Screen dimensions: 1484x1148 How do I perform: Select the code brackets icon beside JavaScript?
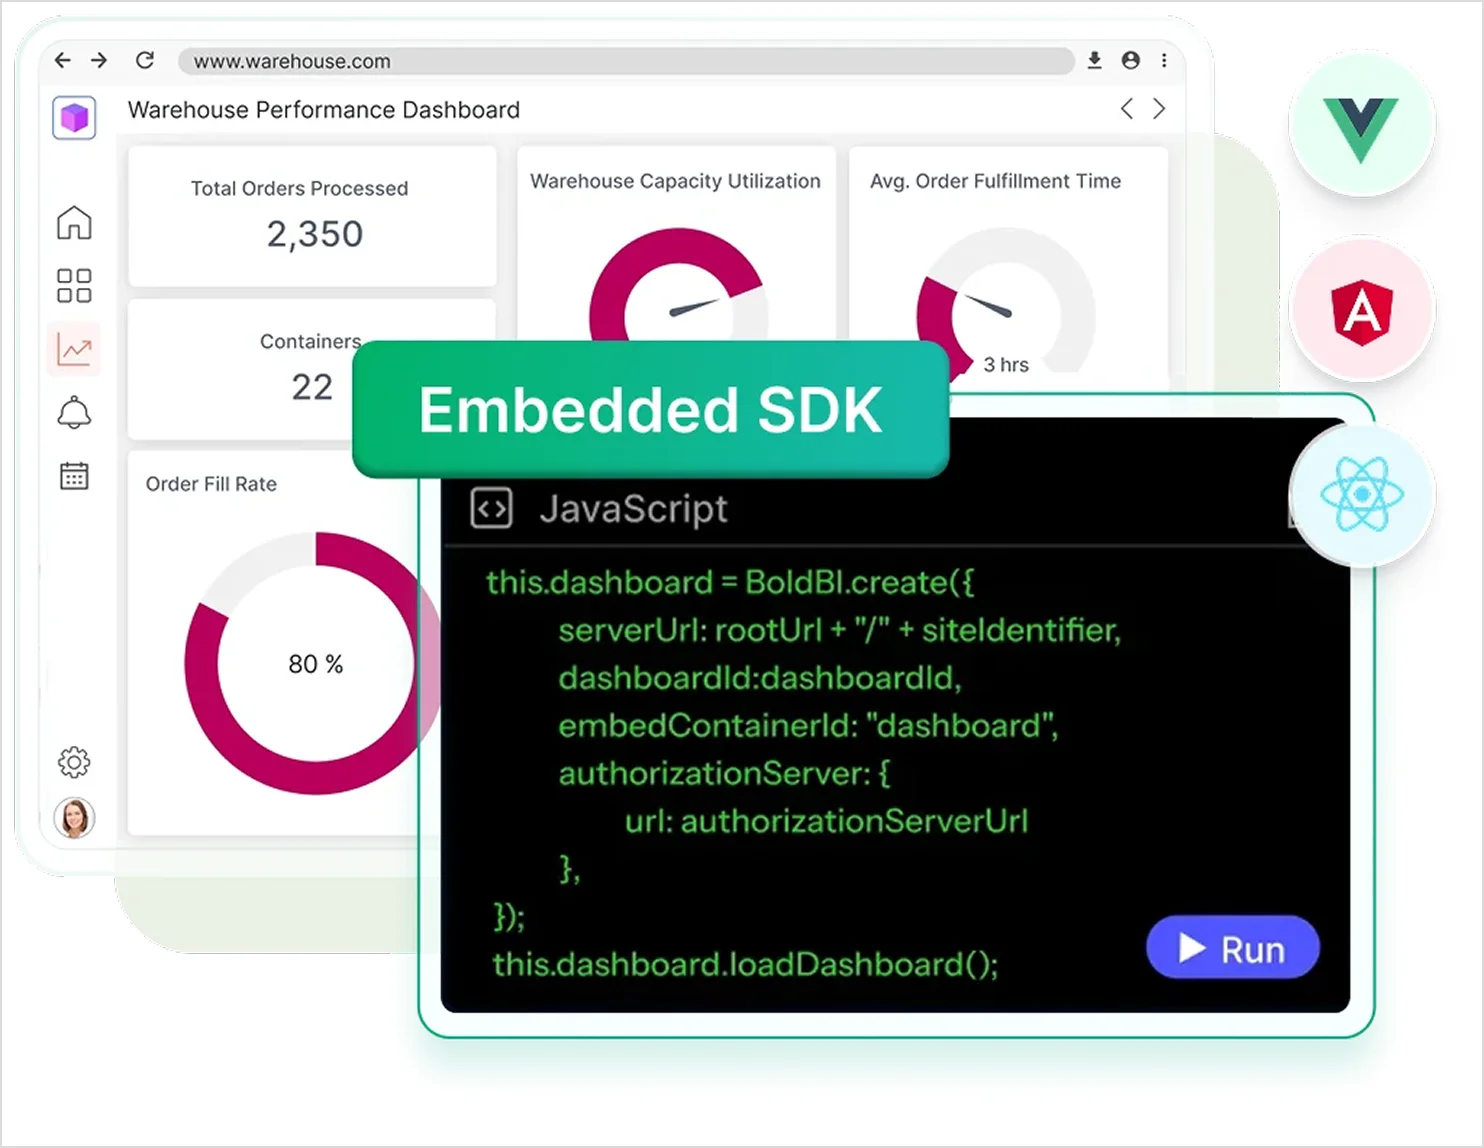pyautogui.click(x=491, y=508)
